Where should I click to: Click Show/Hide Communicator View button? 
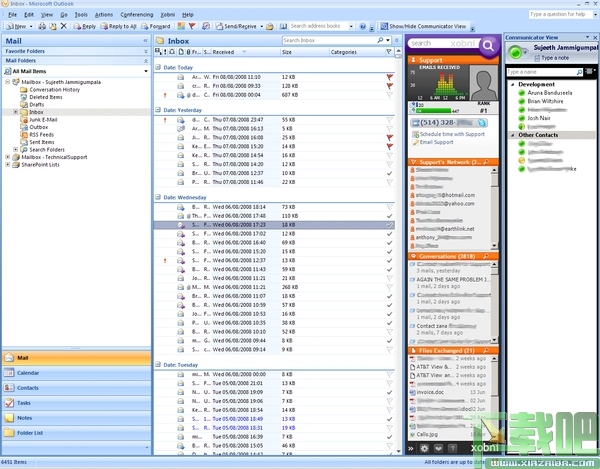[x=424, y=26]
